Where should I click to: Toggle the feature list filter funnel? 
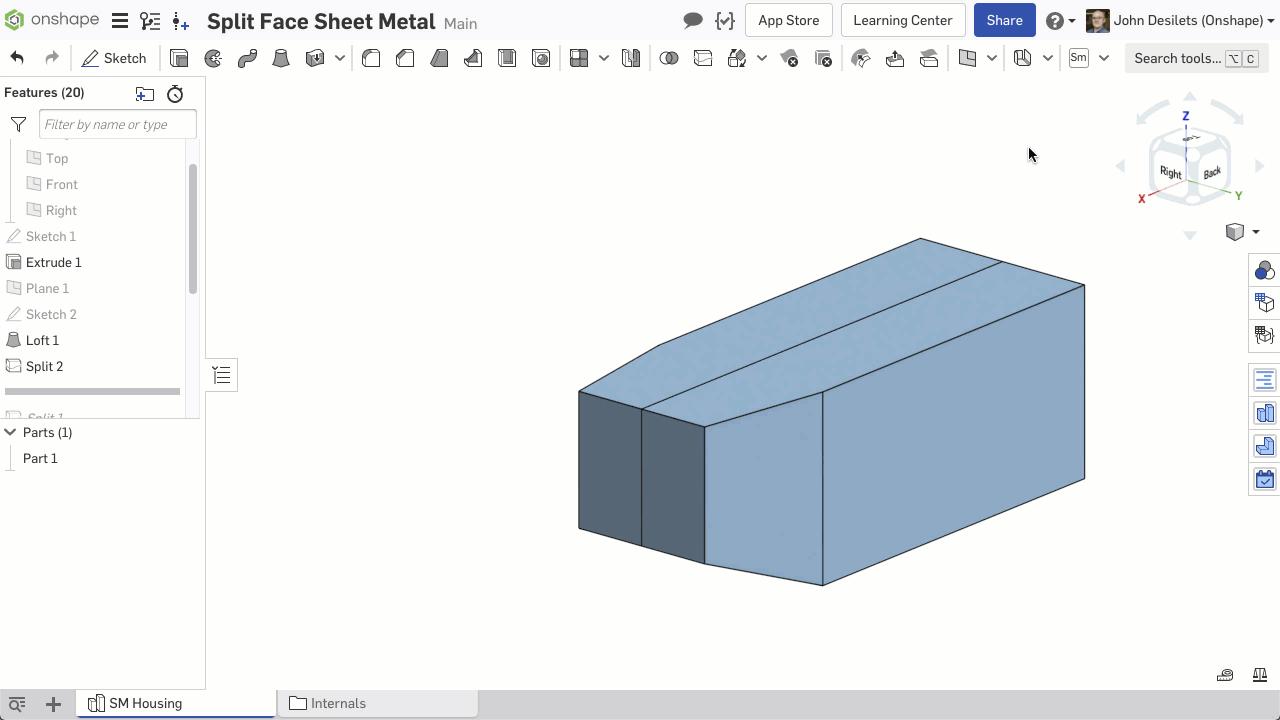(18, 124)
